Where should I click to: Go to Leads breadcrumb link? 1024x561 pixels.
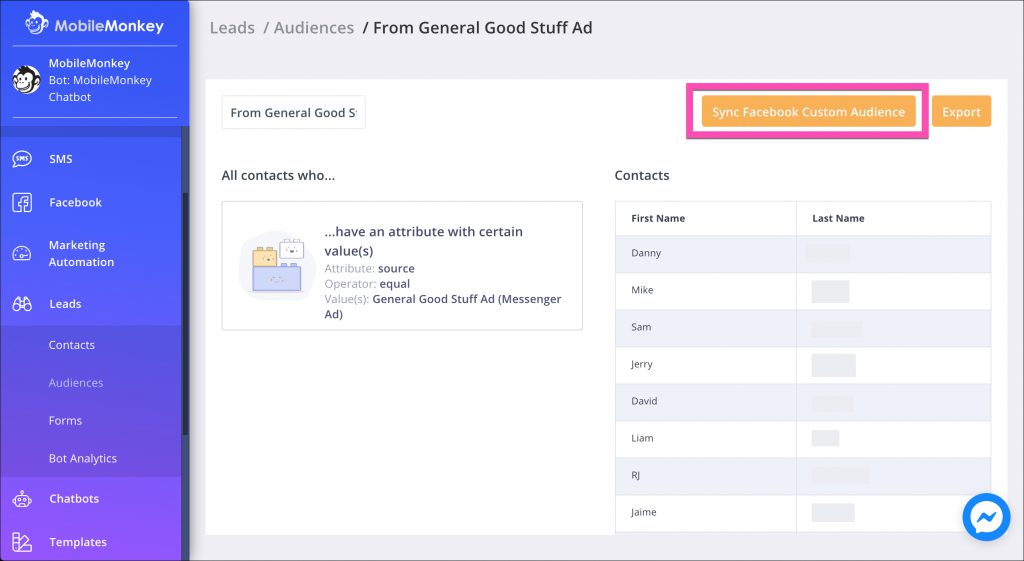click(232, 28)
